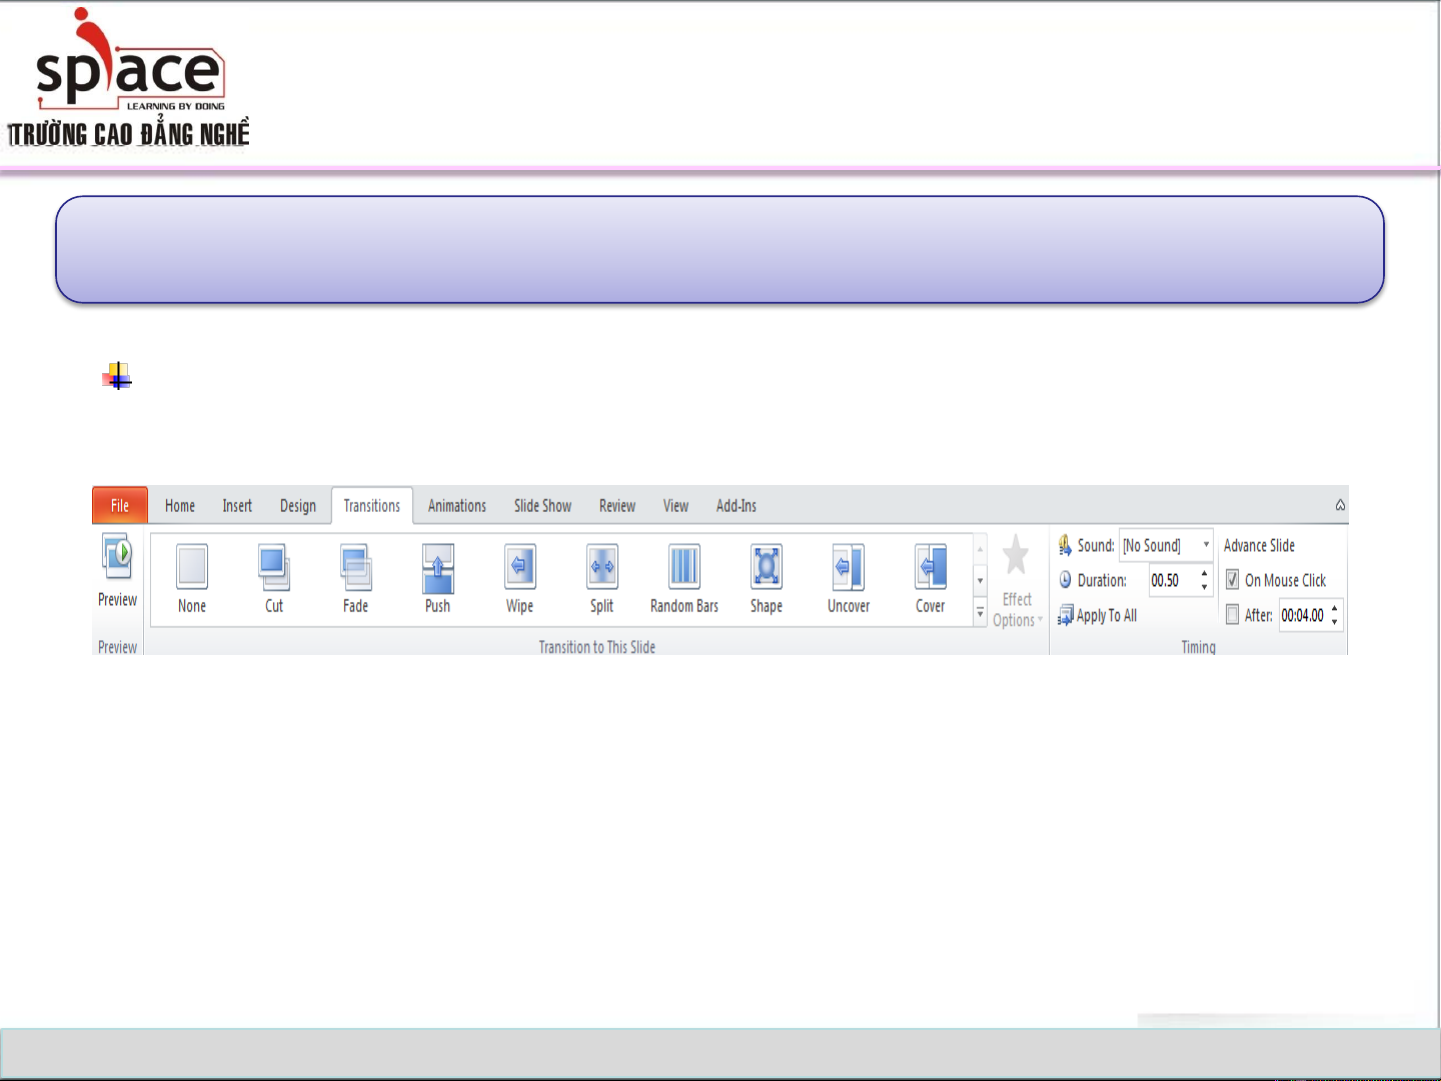1441x1081 pixels.
Task: Click the Apply To All button
Action: [1098, 616]
